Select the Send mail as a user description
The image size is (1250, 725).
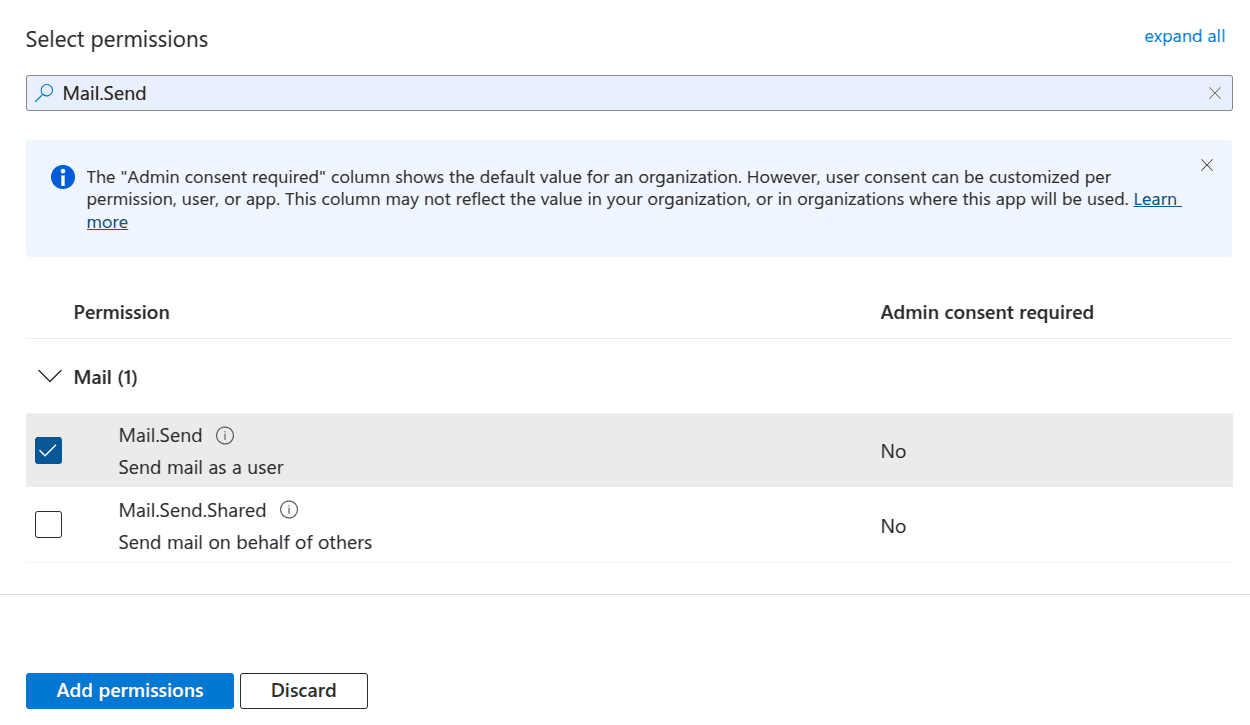[201, 467]
